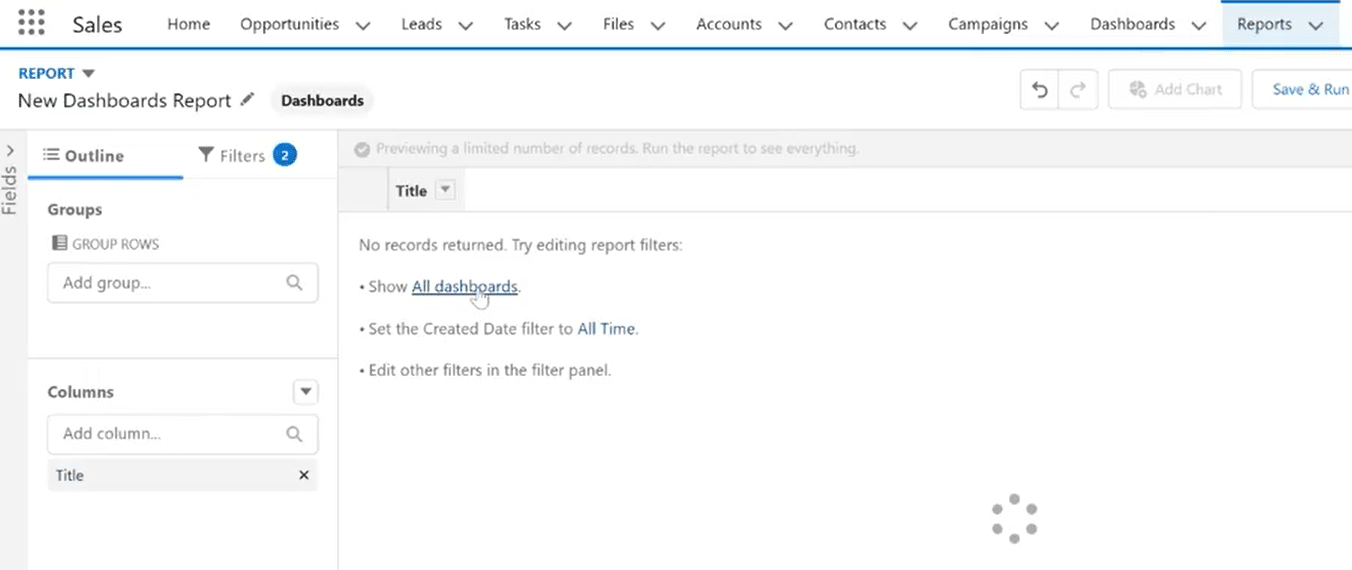Open the Title column header dropdown
This screenshot has width=1352, height=570.
coord(446,190)
